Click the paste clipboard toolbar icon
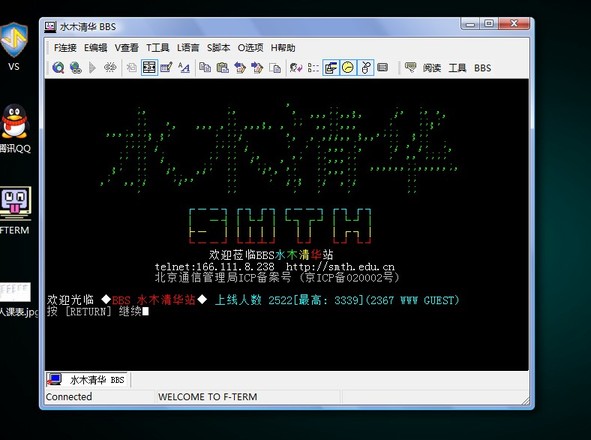The height and width of the screenshot is (440, 591). tap(222, 68)
